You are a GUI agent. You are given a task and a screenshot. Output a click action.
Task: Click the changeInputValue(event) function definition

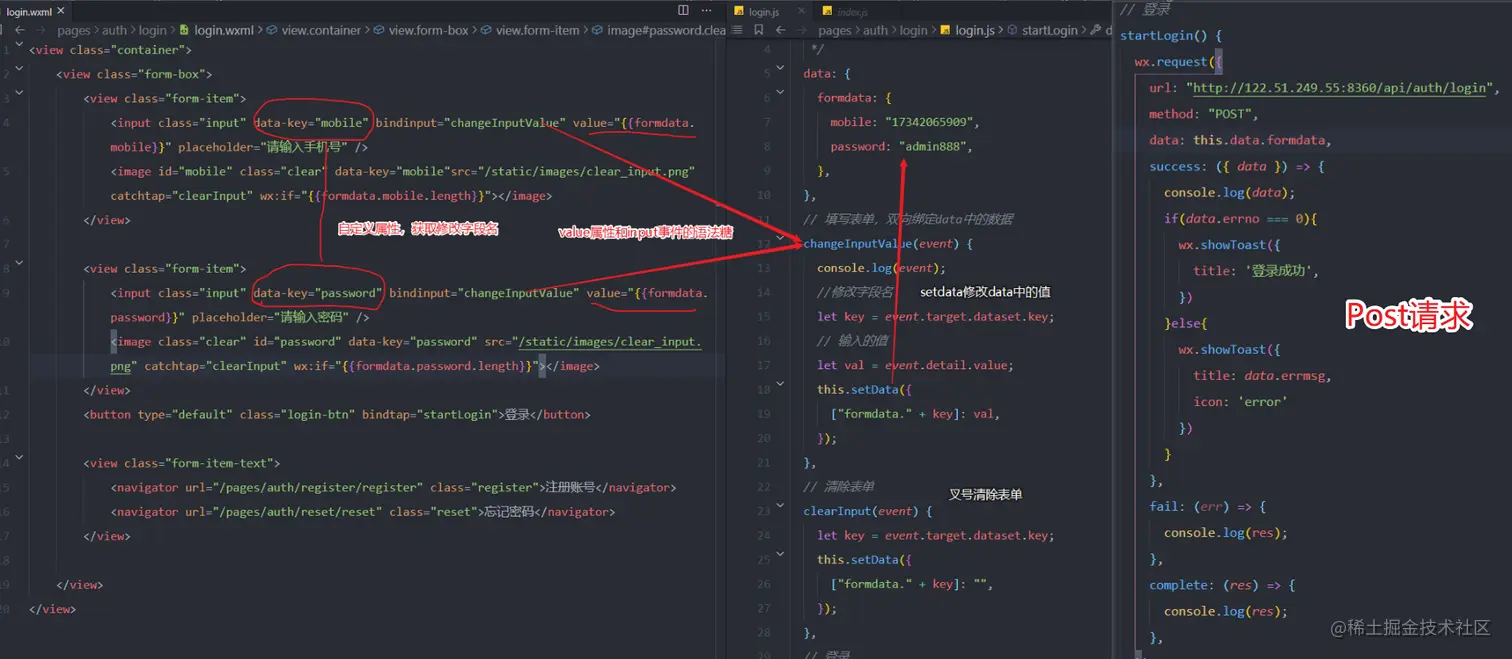click(888, 244)
